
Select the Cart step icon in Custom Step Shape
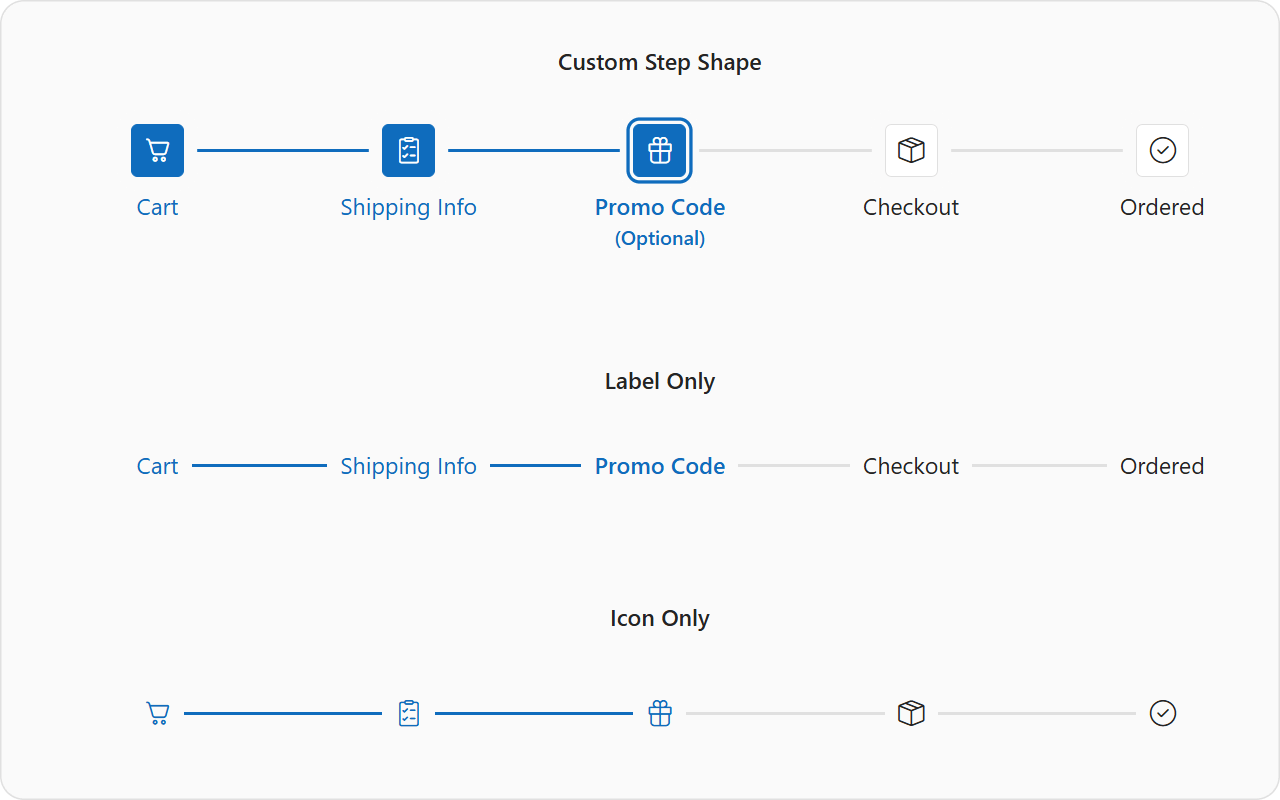tap(157, 150)
